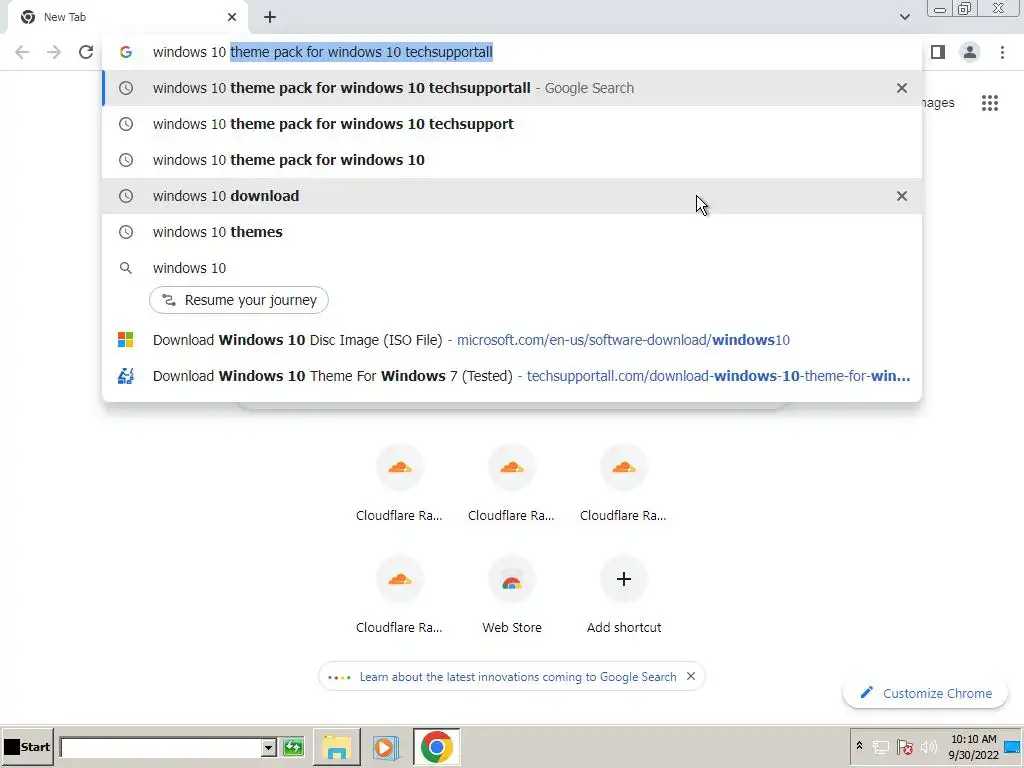
Task: Select the plain 'windows 10' search suggestion
Action: point(512,268)
